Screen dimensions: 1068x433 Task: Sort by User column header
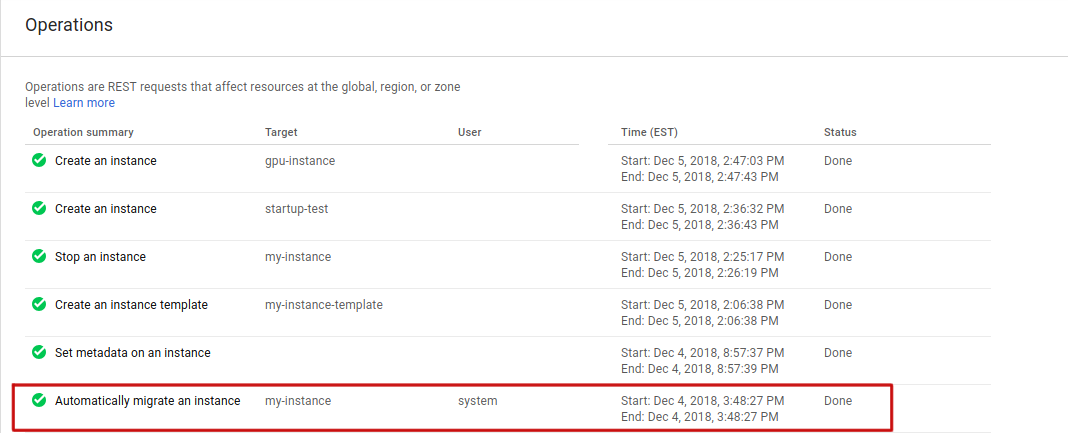tap(470, 132)
